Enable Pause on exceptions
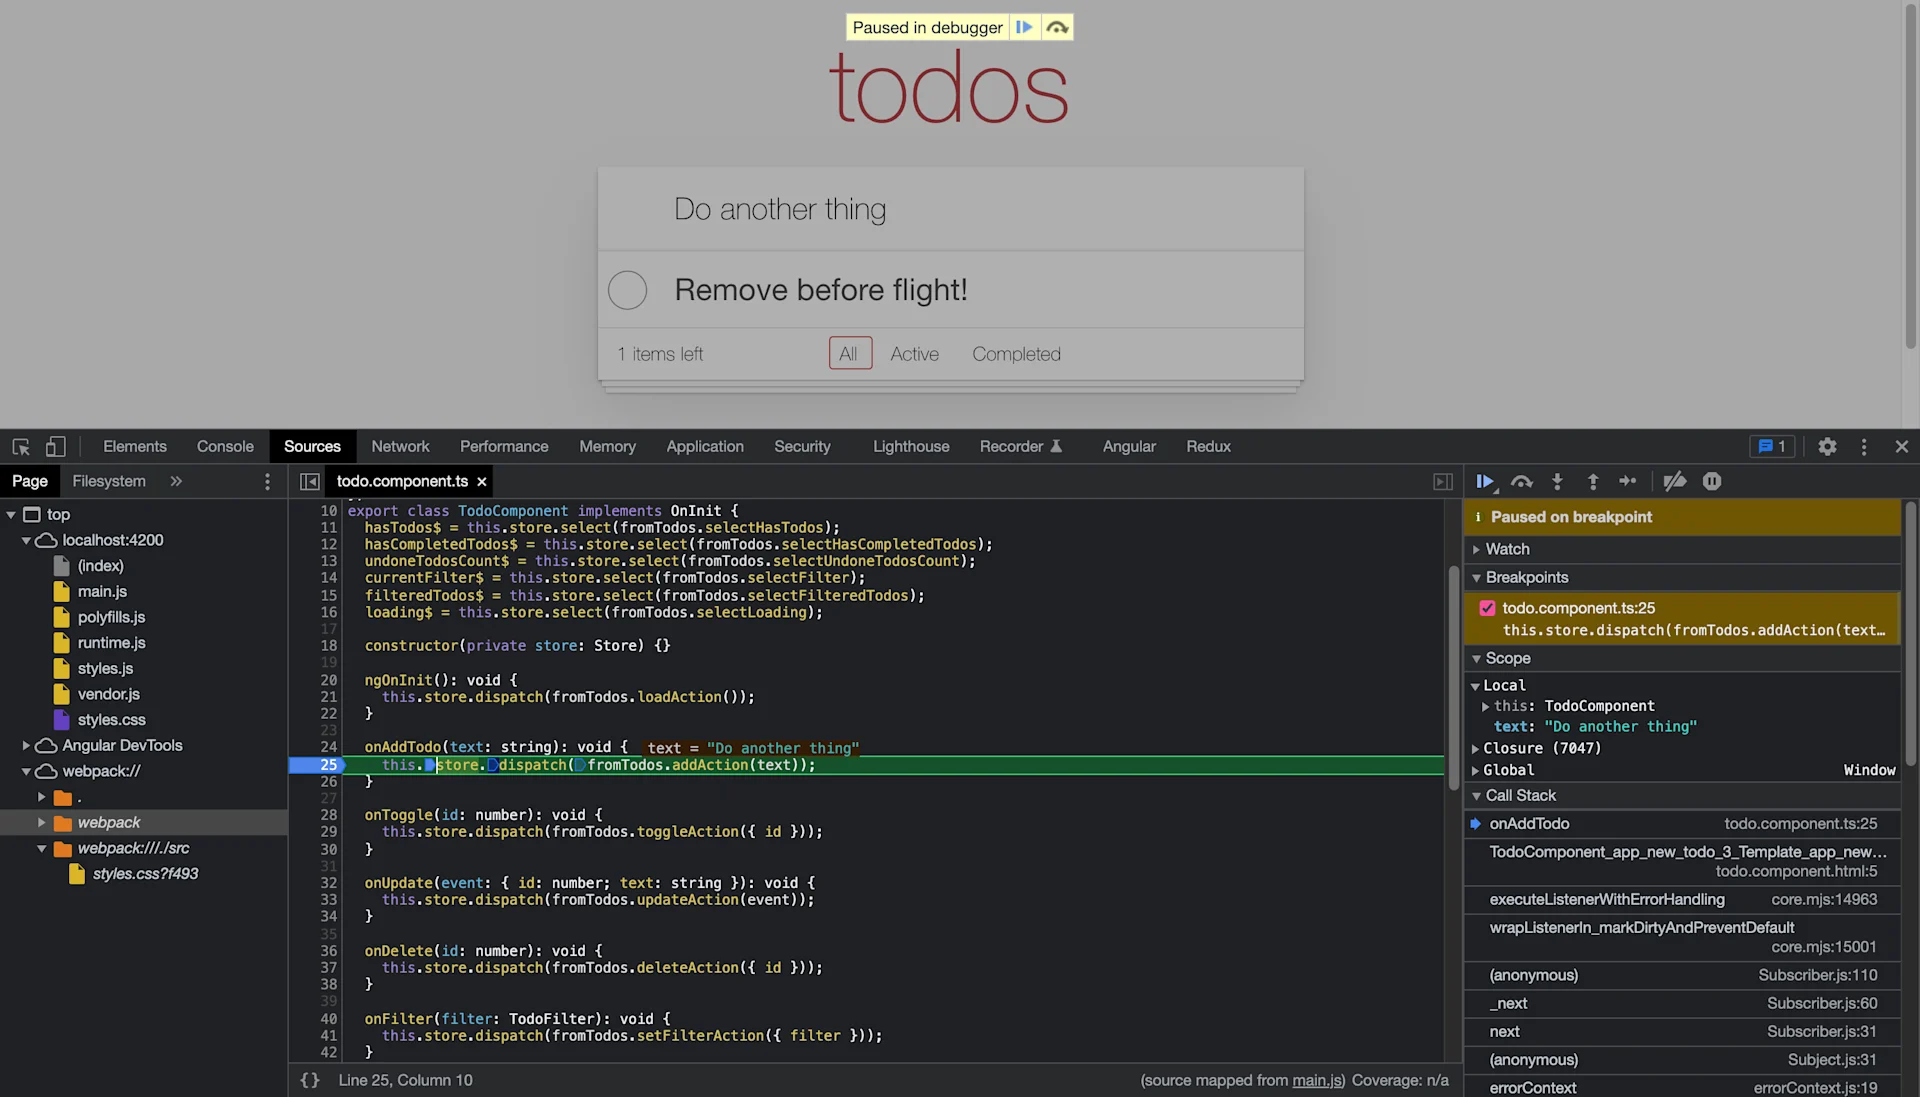This screenshot has width=1920, height=1097. 1712,481
